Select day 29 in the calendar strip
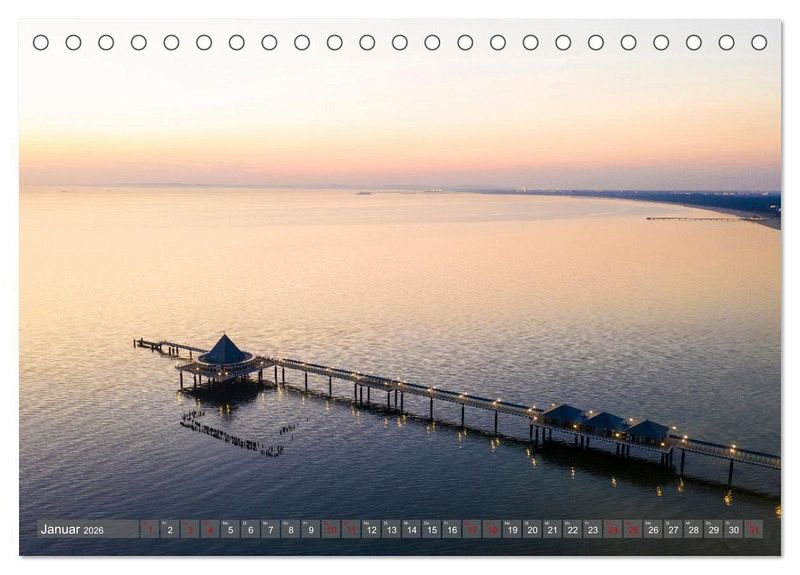 tap(714, 529)
